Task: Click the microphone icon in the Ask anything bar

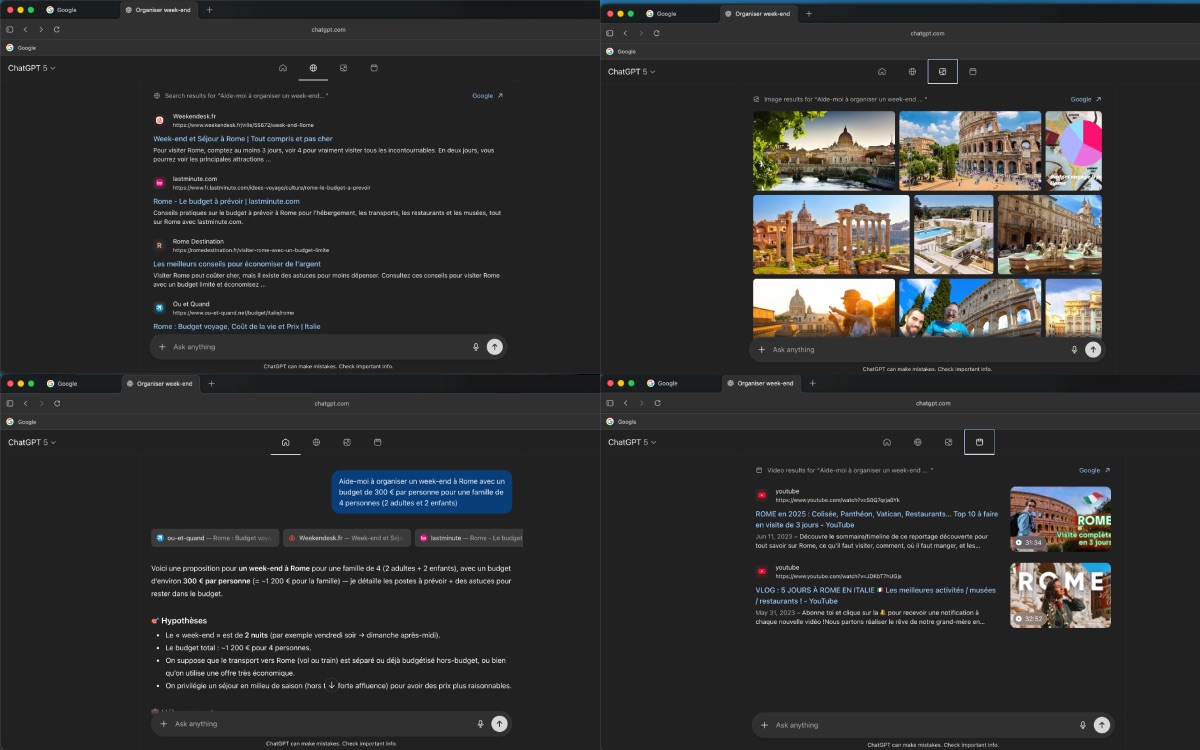Action: point(475,346)
